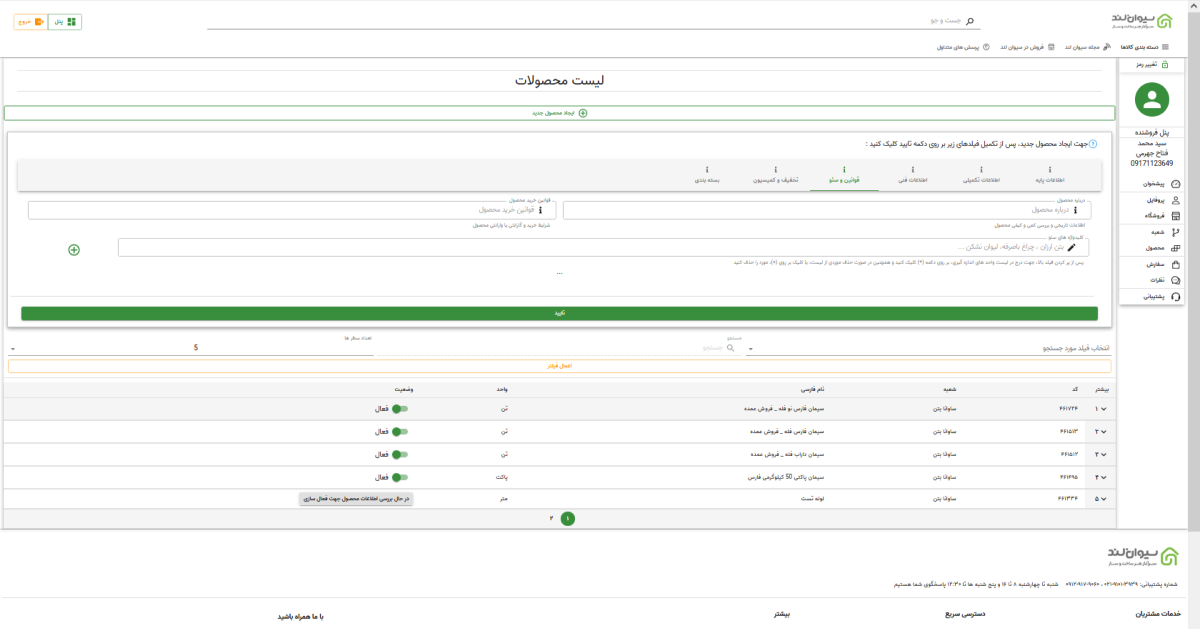Viewport: 1200px width, 629px height.
Task: Click the پشتیبانی support icon in sidebar
Action: [x=1176, y=295]
